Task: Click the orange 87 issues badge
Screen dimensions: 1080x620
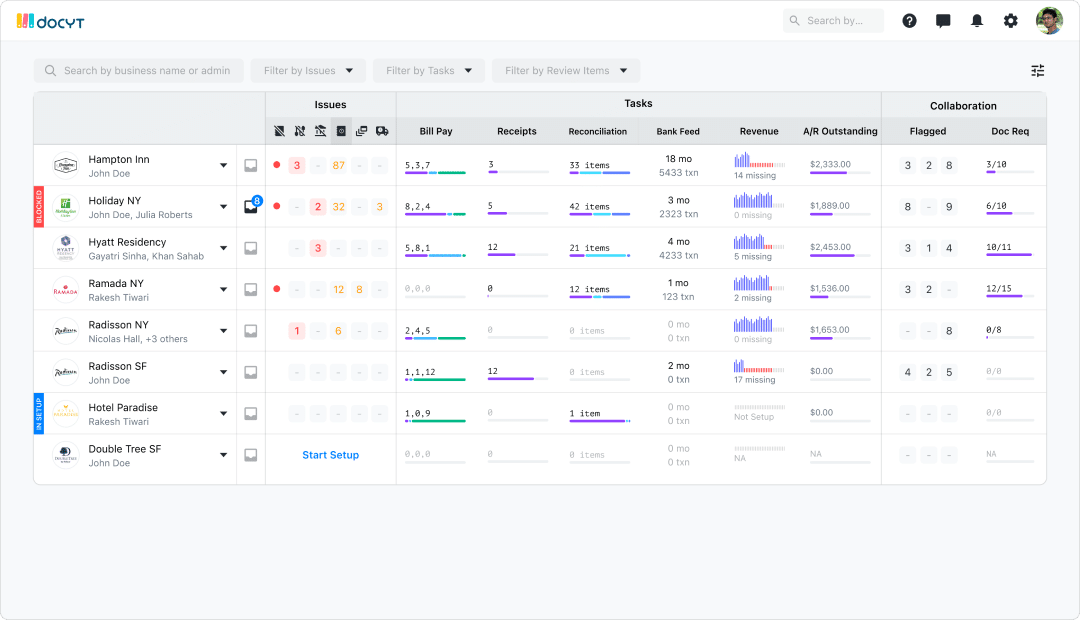Action: pos(338,165)
